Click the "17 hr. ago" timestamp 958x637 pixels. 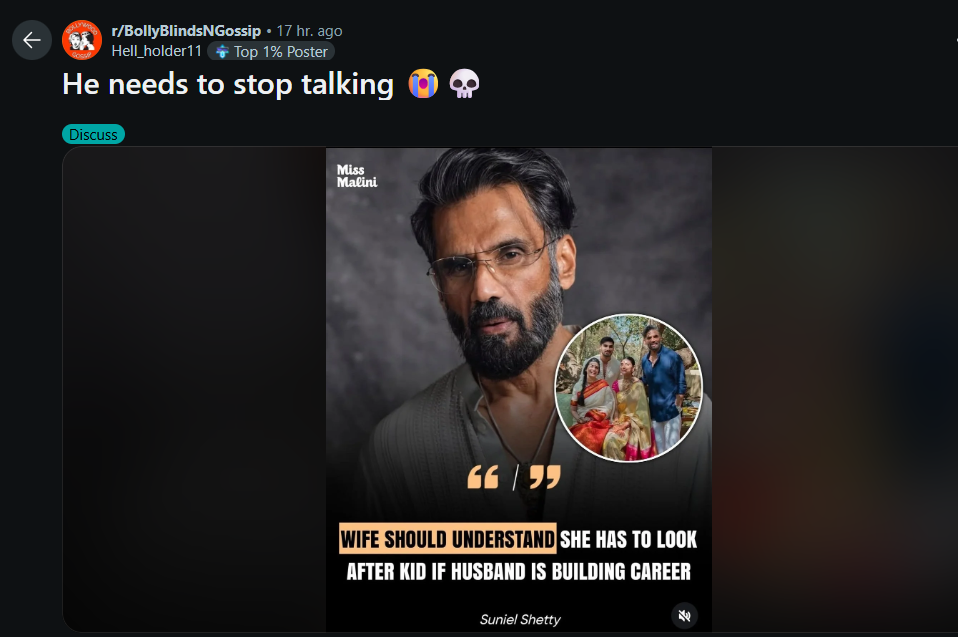click(309, 31)
